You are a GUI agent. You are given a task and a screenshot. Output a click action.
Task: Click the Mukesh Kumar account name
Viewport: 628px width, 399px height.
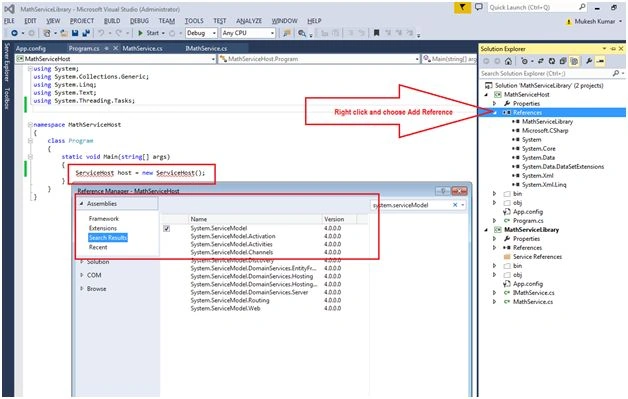(594, 21)
